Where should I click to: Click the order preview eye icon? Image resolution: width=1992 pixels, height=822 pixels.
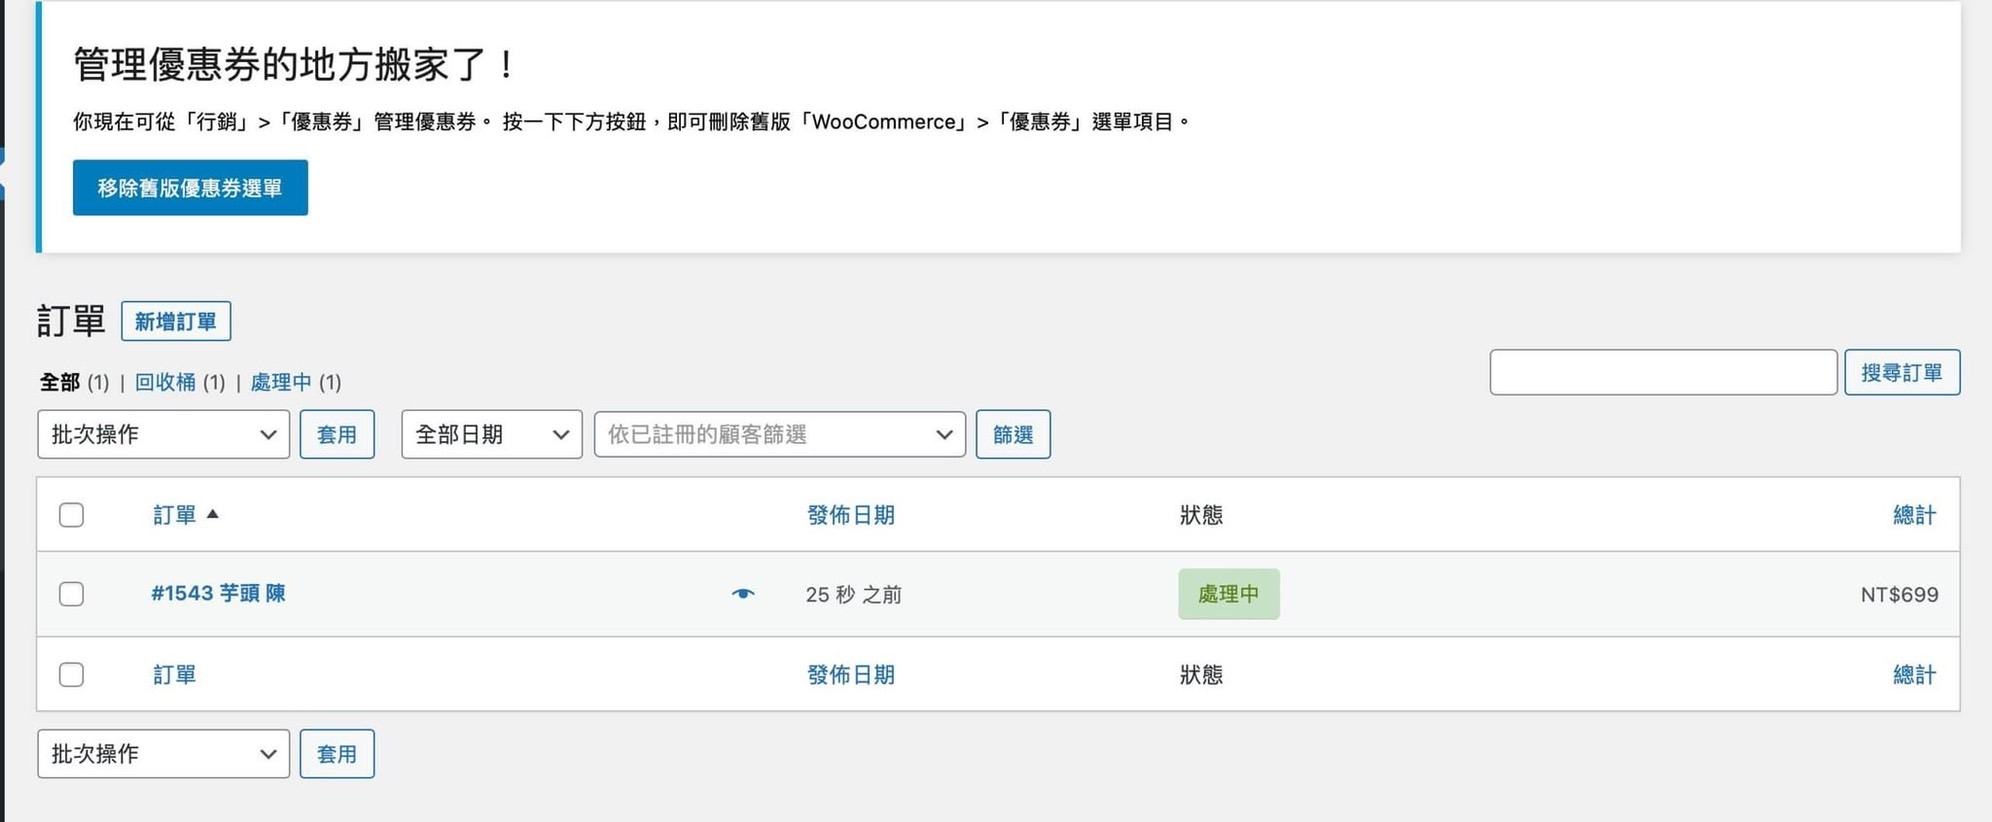742,594
